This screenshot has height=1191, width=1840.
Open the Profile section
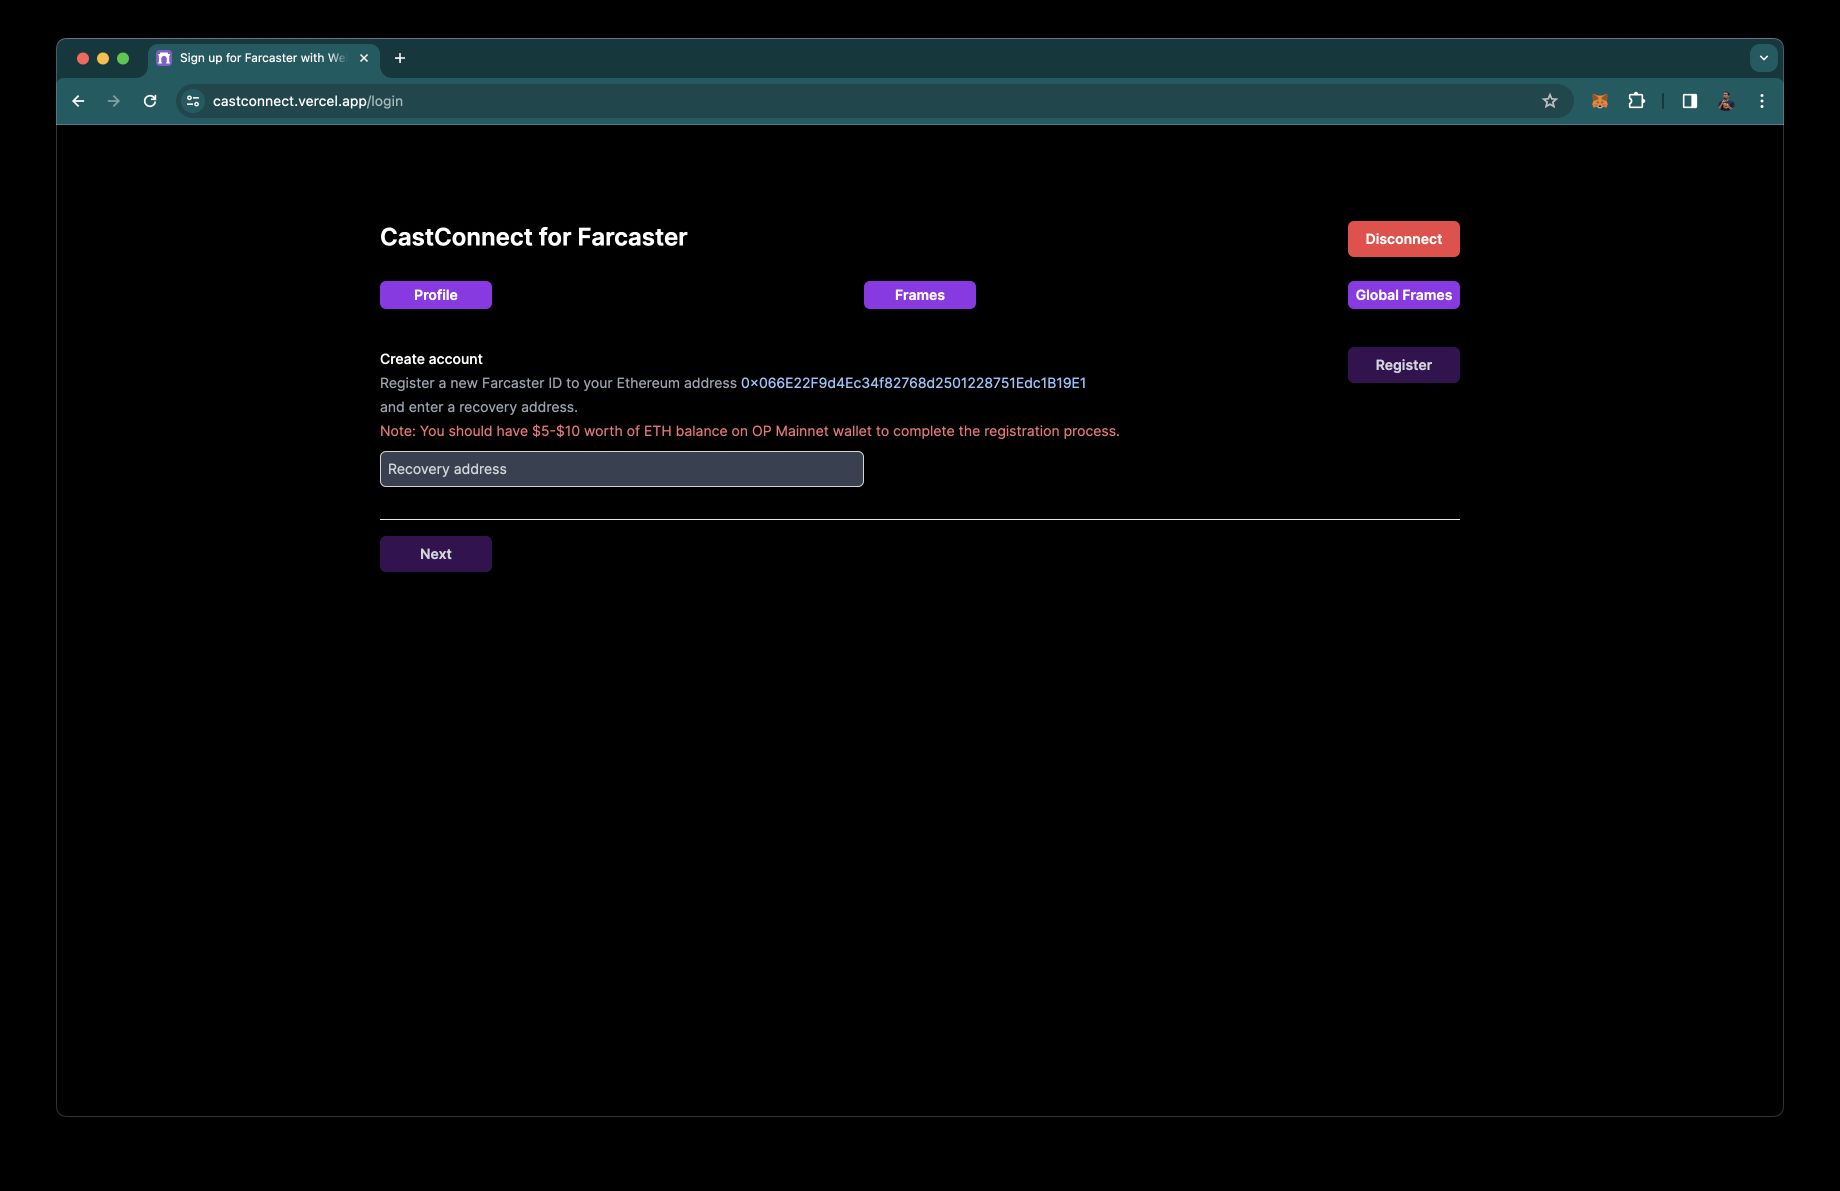pos(436,295)
